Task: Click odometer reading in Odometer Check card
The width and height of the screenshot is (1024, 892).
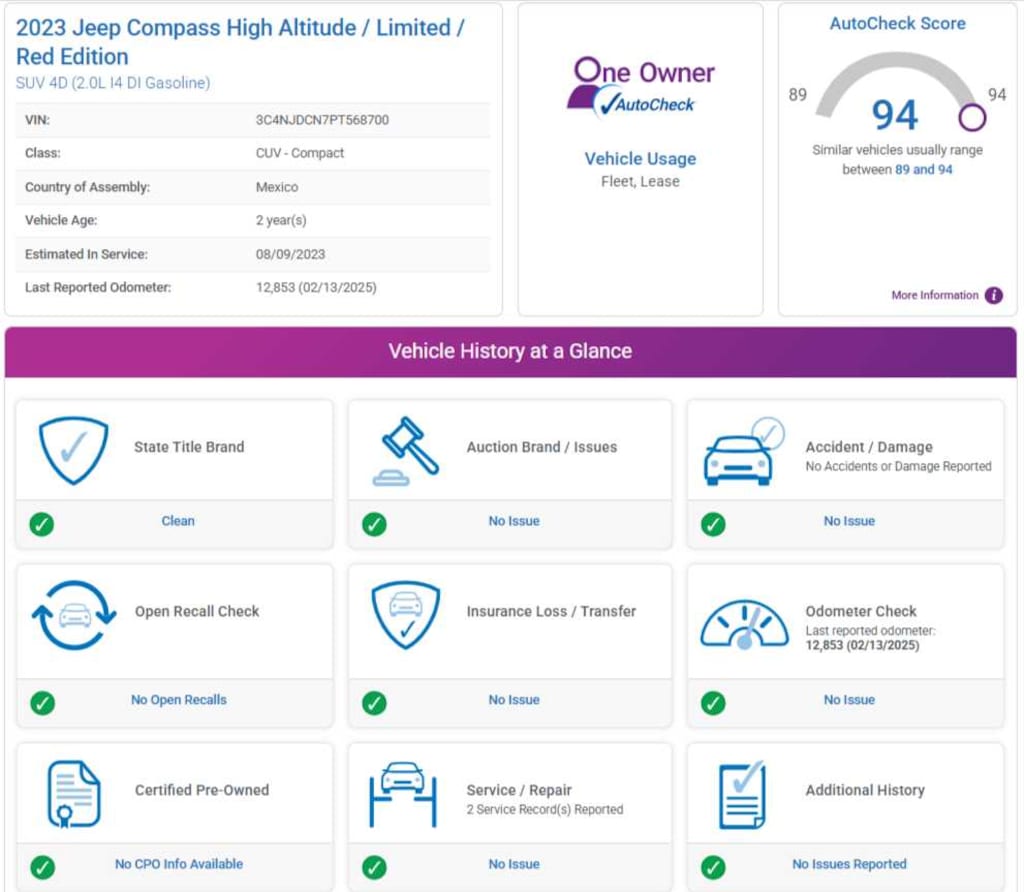Action: 862,645
